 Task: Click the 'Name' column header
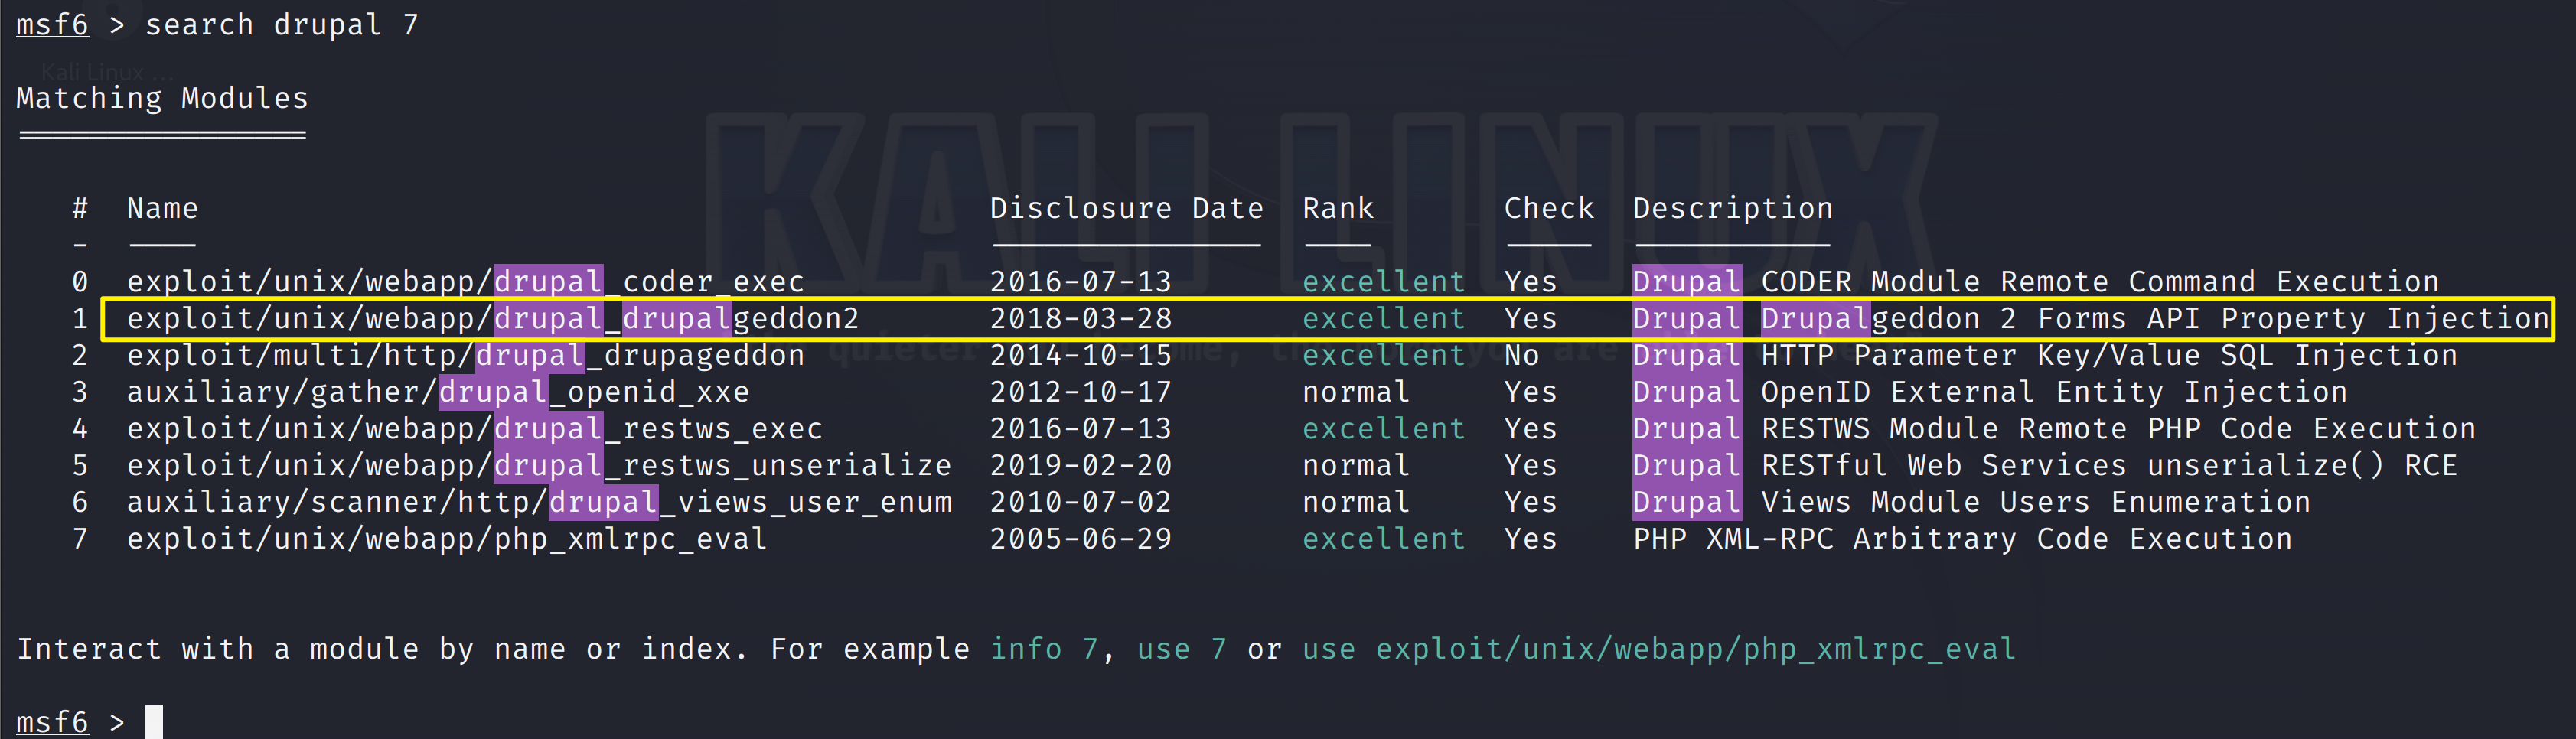pyautogui.click(x=162, y=208)
